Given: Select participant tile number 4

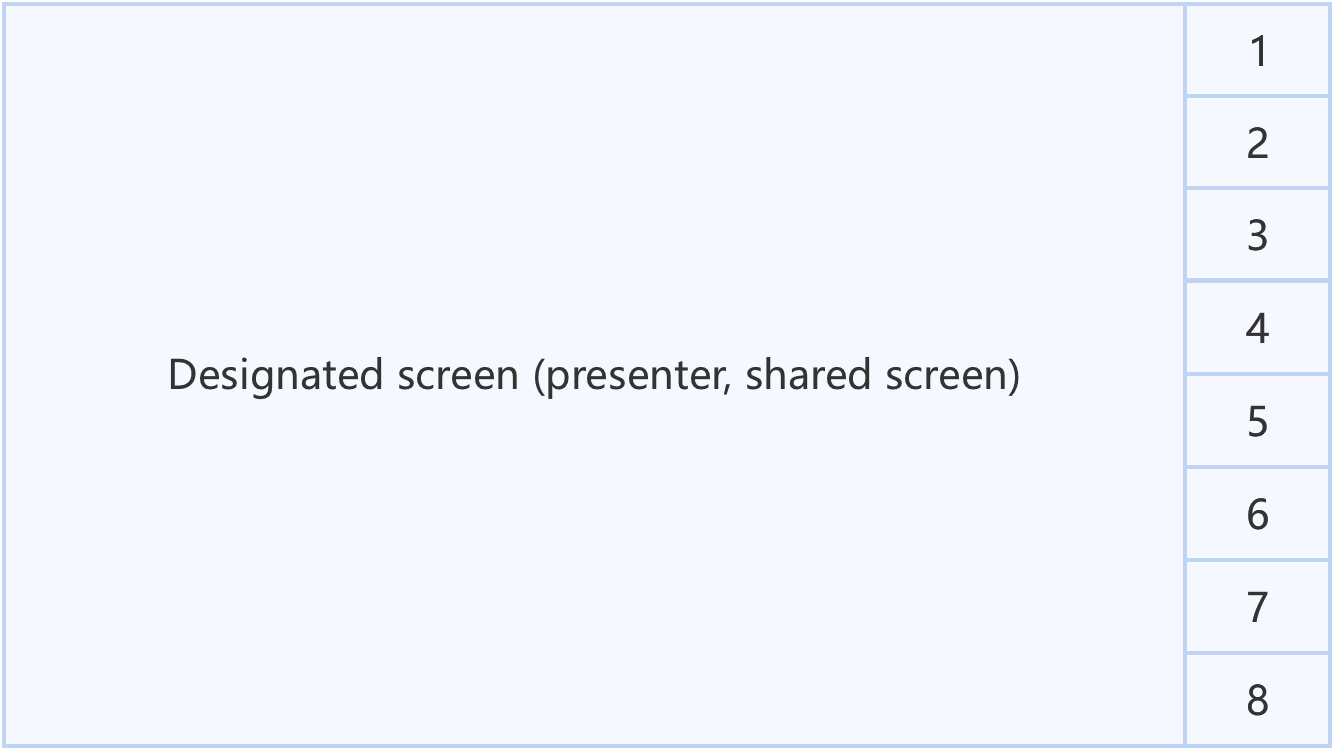Looking at the screenshot, I should 1257,329.
